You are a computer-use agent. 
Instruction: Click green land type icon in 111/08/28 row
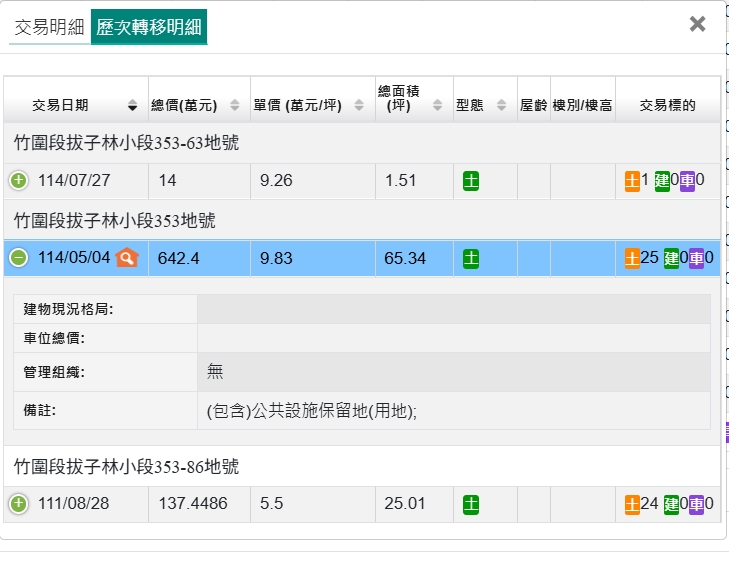click(x=471, y=504)
